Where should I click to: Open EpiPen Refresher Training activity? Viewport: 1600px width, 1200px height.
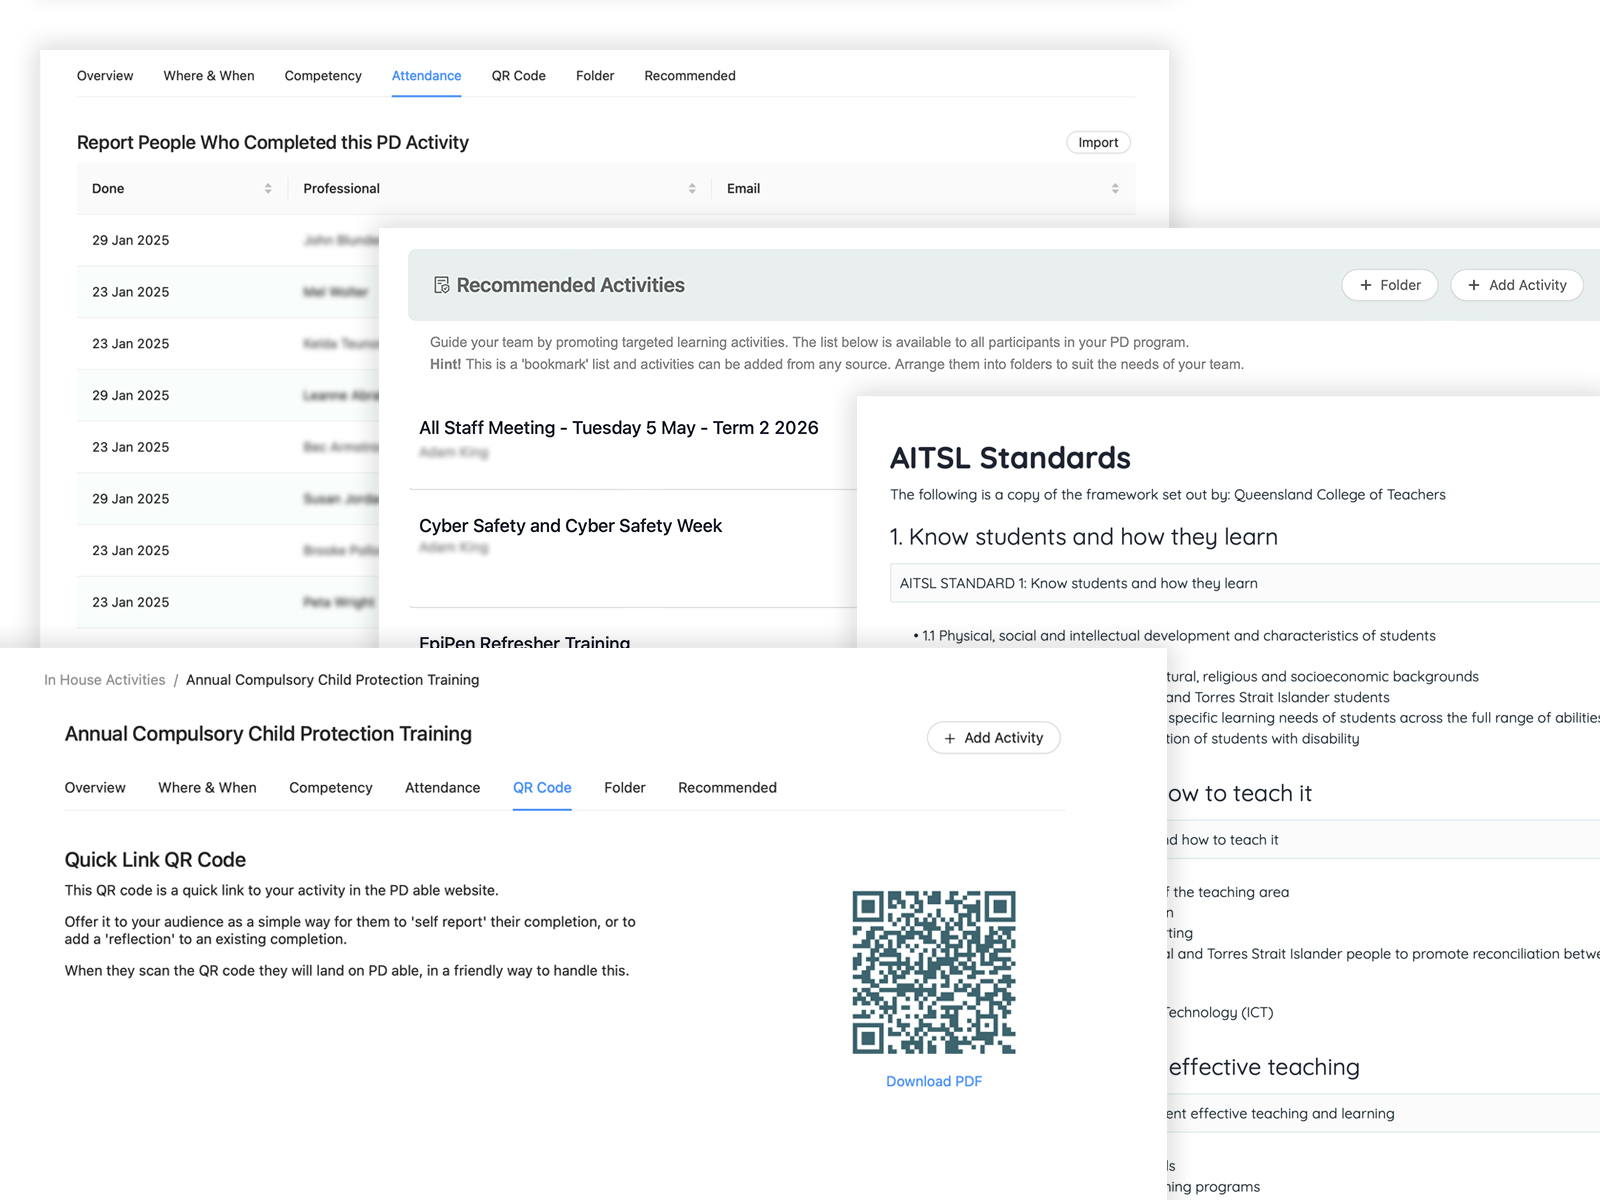(524, 641)
